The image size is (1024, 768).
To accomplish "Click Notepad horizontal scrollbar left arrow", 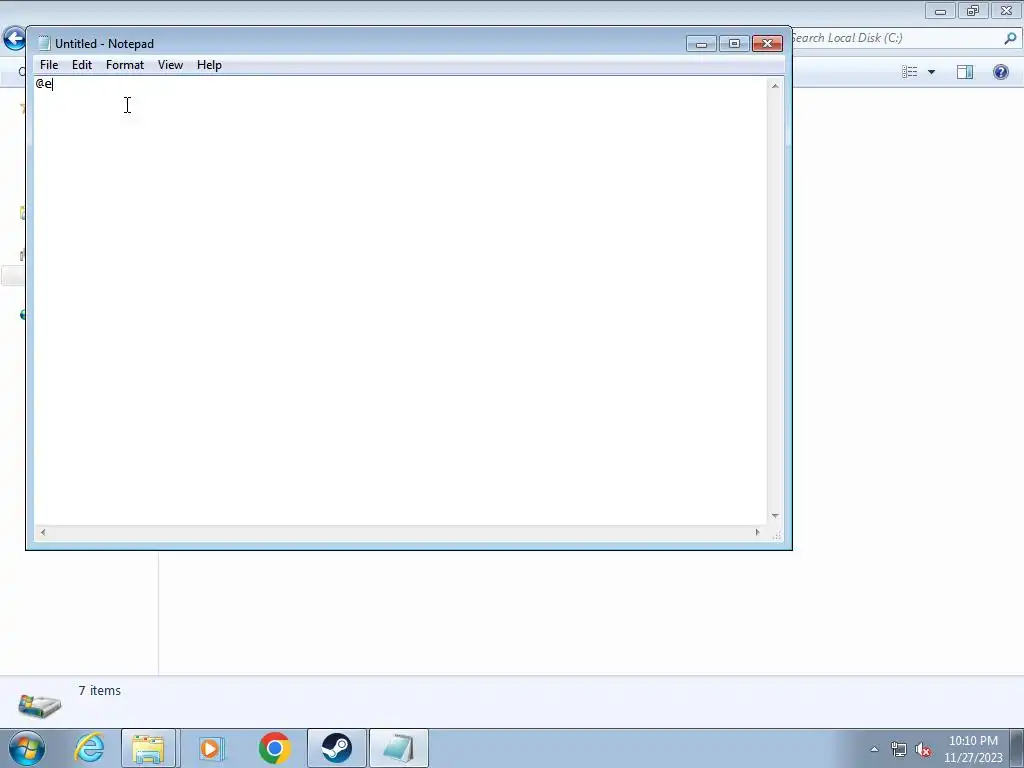I will (x=43, y=532).
